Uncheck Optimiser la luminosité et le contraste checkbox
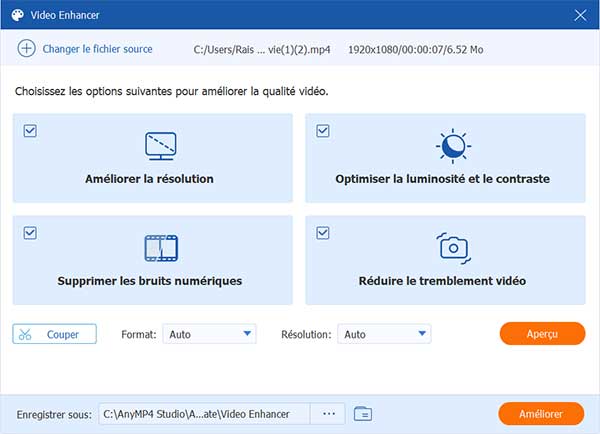The image size is (600, 434). click(323, 131)
